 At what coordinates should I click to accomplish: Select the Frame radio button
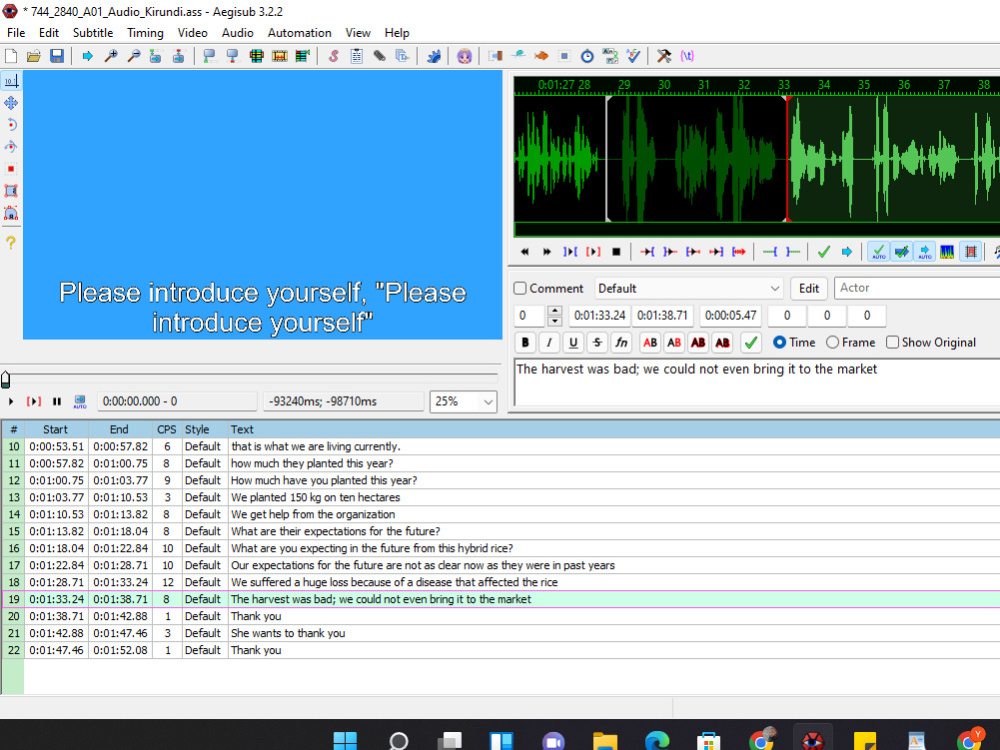point(832,342)
